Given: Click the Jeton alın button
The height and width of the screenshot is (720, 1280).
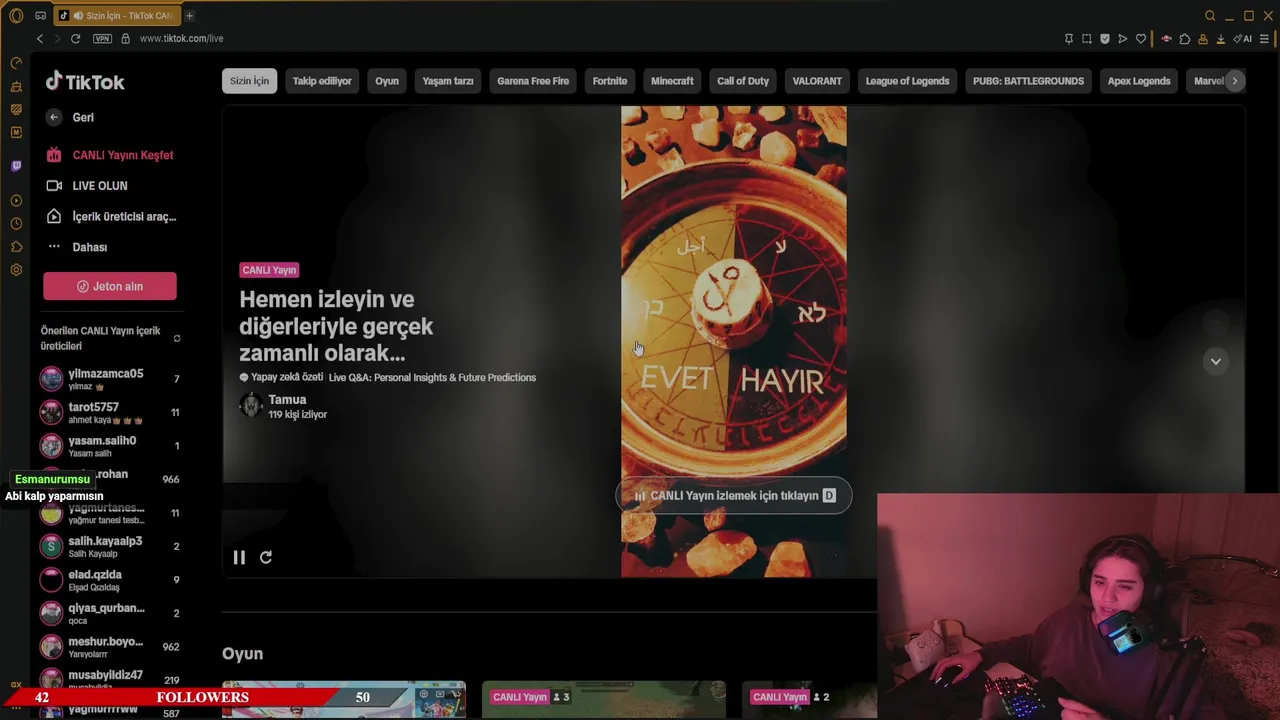Looking at the screenshot, I should (x=110, y=286).
